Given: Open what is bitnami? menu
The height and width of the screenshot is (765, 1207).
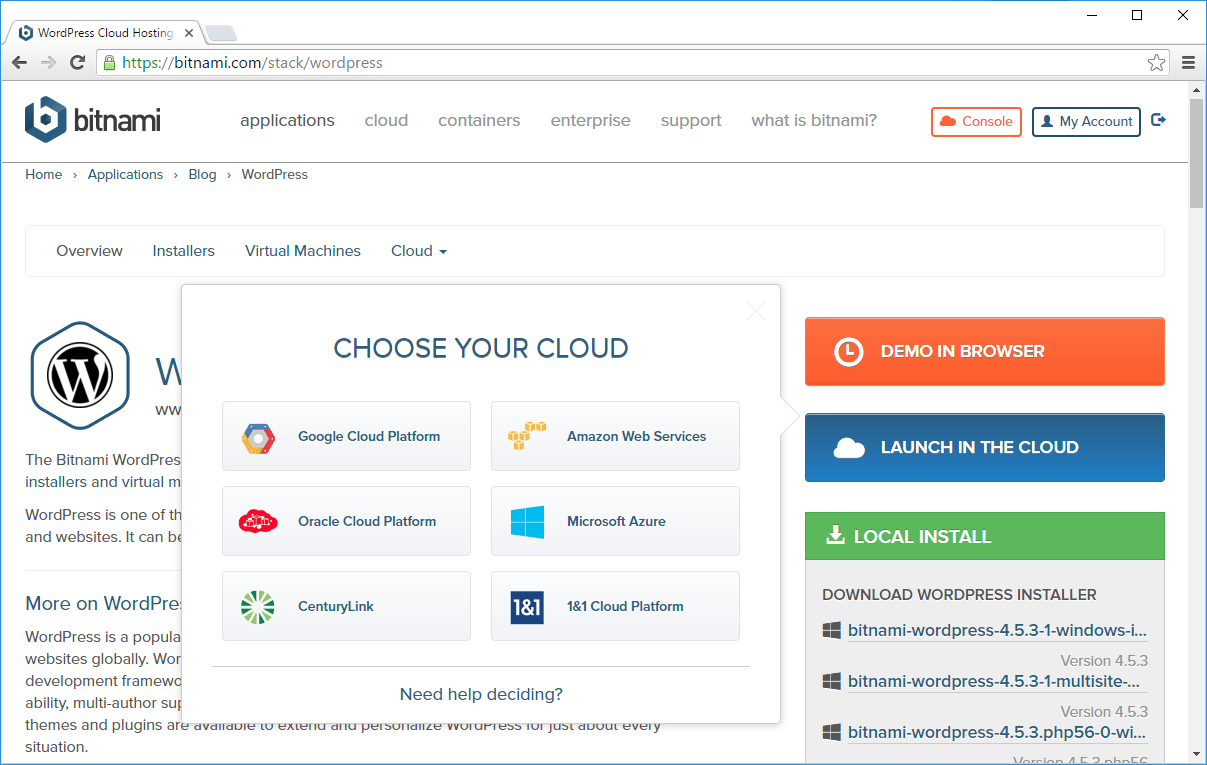Looking at the screenshot, I should 814,121.
